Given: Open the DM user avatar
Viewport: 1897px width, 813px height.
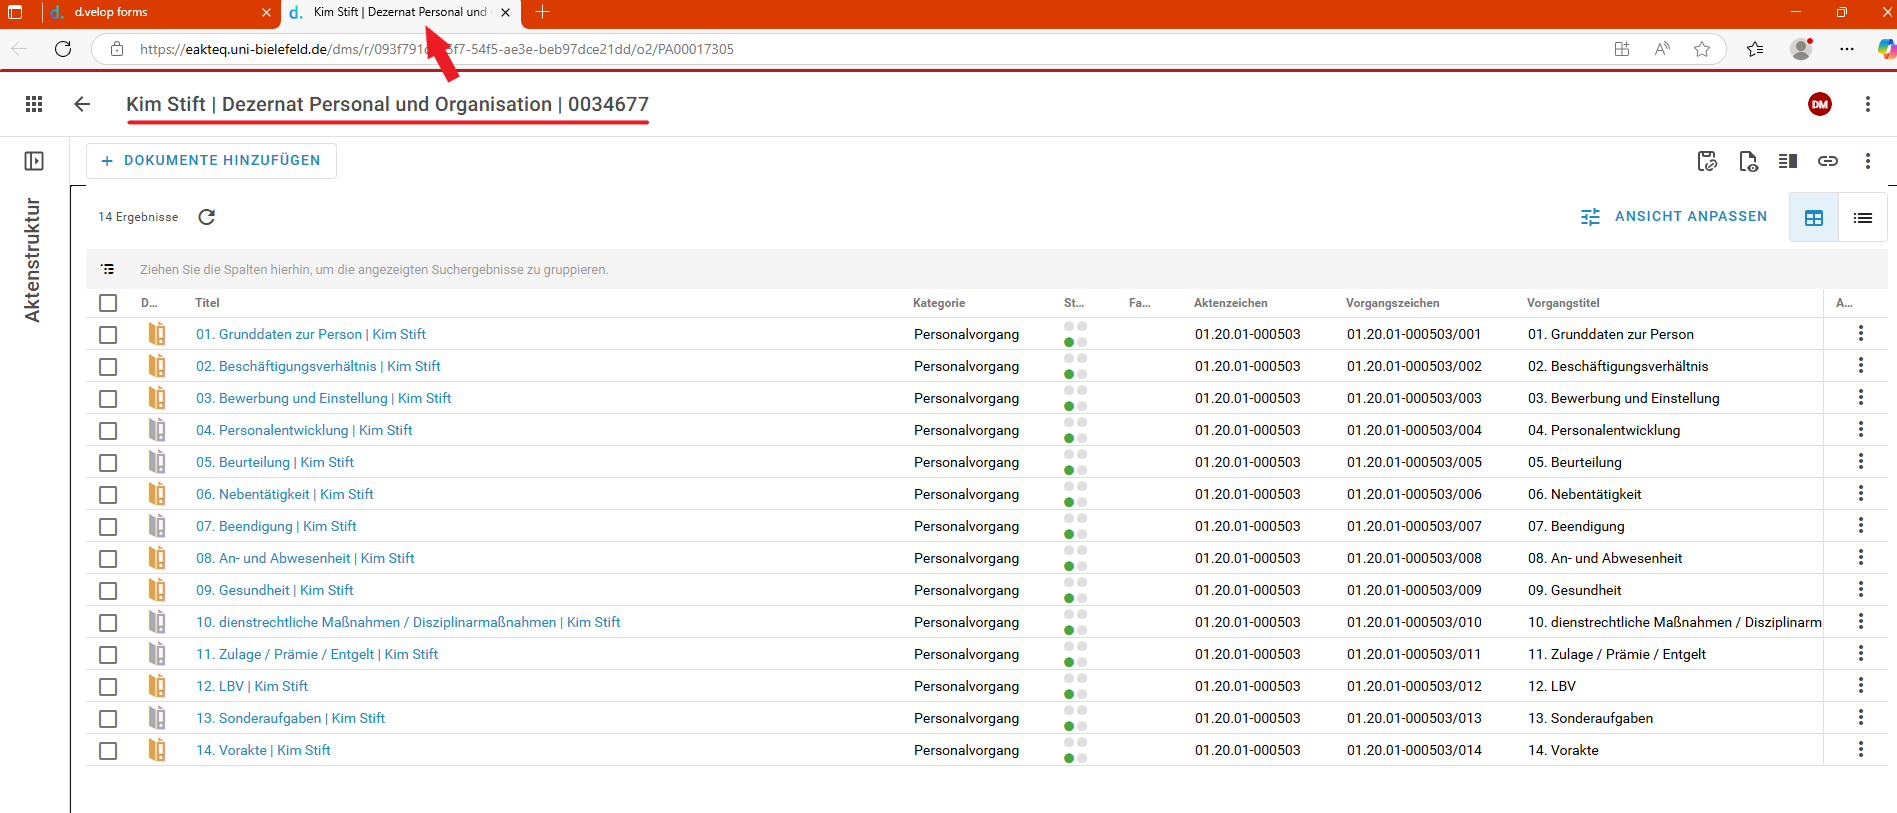Looking at the screenshot, I should click(1819, 104).
